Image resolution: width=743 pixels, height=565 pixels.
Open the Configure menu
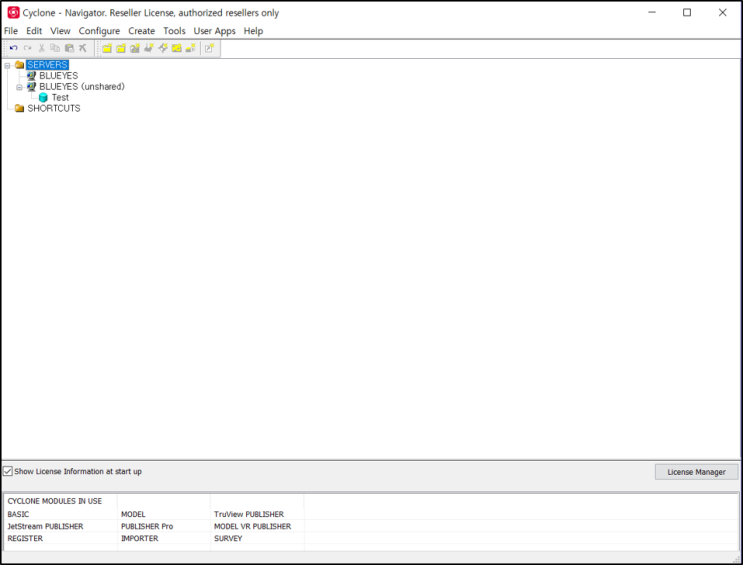coord(99,31)
